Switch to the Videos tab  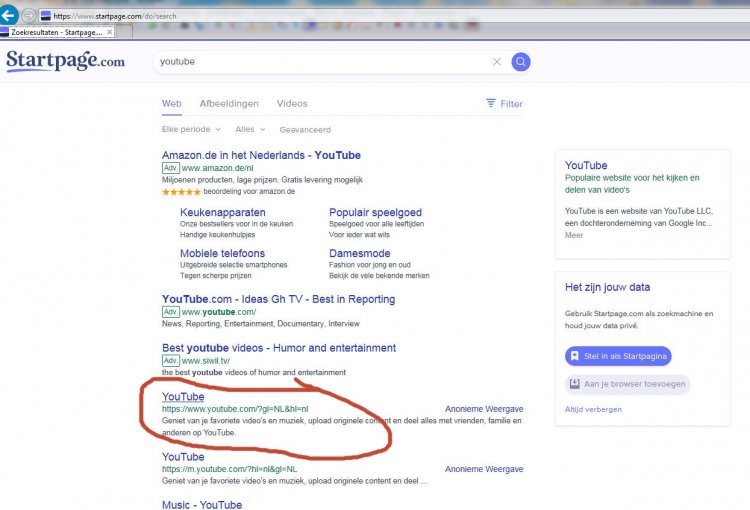292,103
